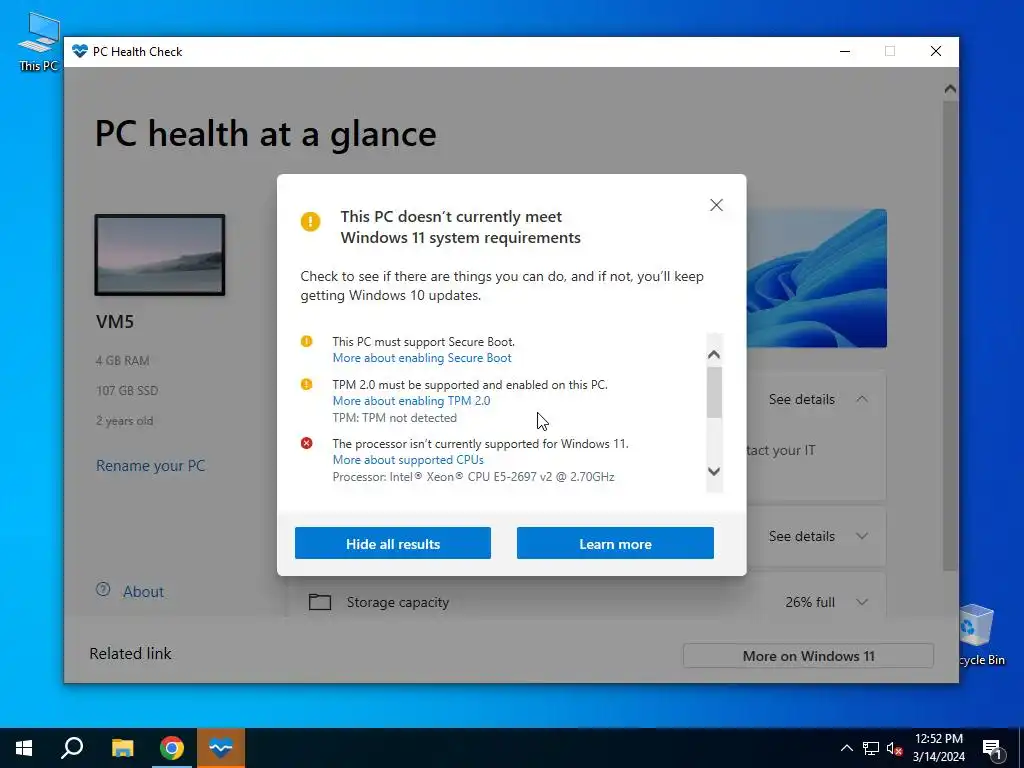Click the large warning icon in dialog header
This screenshot has width=1024, height=768.
tap(310, 221)
